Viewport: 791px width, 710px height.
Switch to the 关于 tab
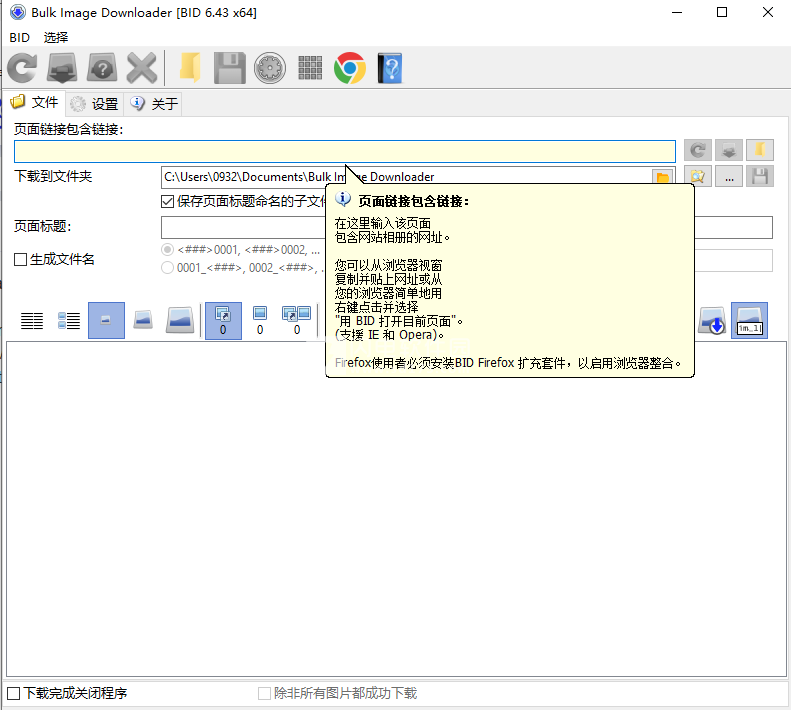point(154,104)
